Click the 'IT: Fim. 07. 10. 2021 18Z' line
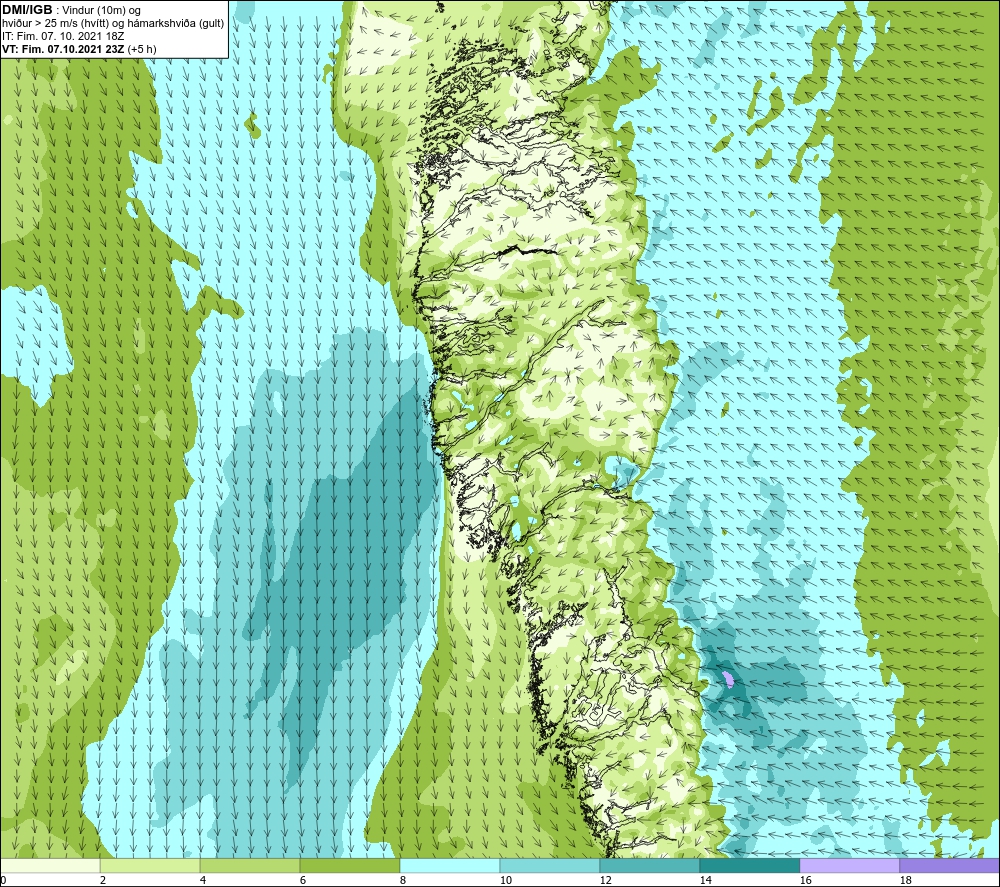This screenshot has height=887, width=1000. pos(63,36)
